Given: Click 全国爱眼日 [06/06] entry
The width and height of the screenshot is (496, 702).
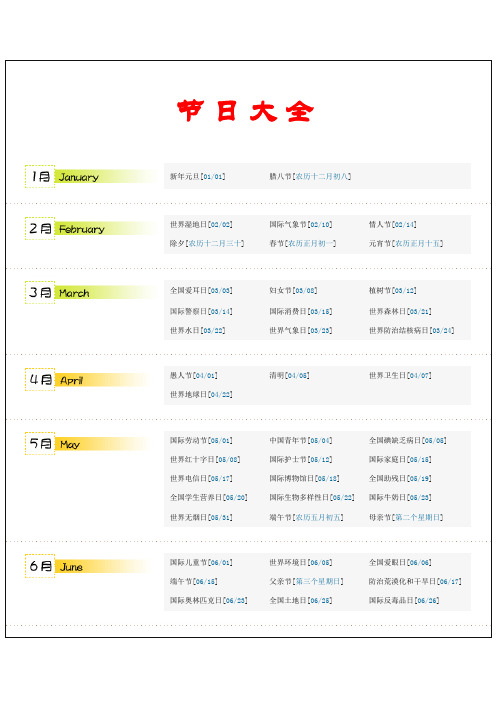Looking at the screenshot, I should [x=400, y=562].
